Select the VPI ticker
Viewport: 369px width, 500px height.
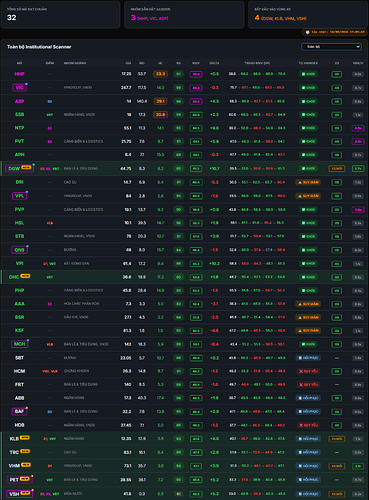click(x=19, y=263)
